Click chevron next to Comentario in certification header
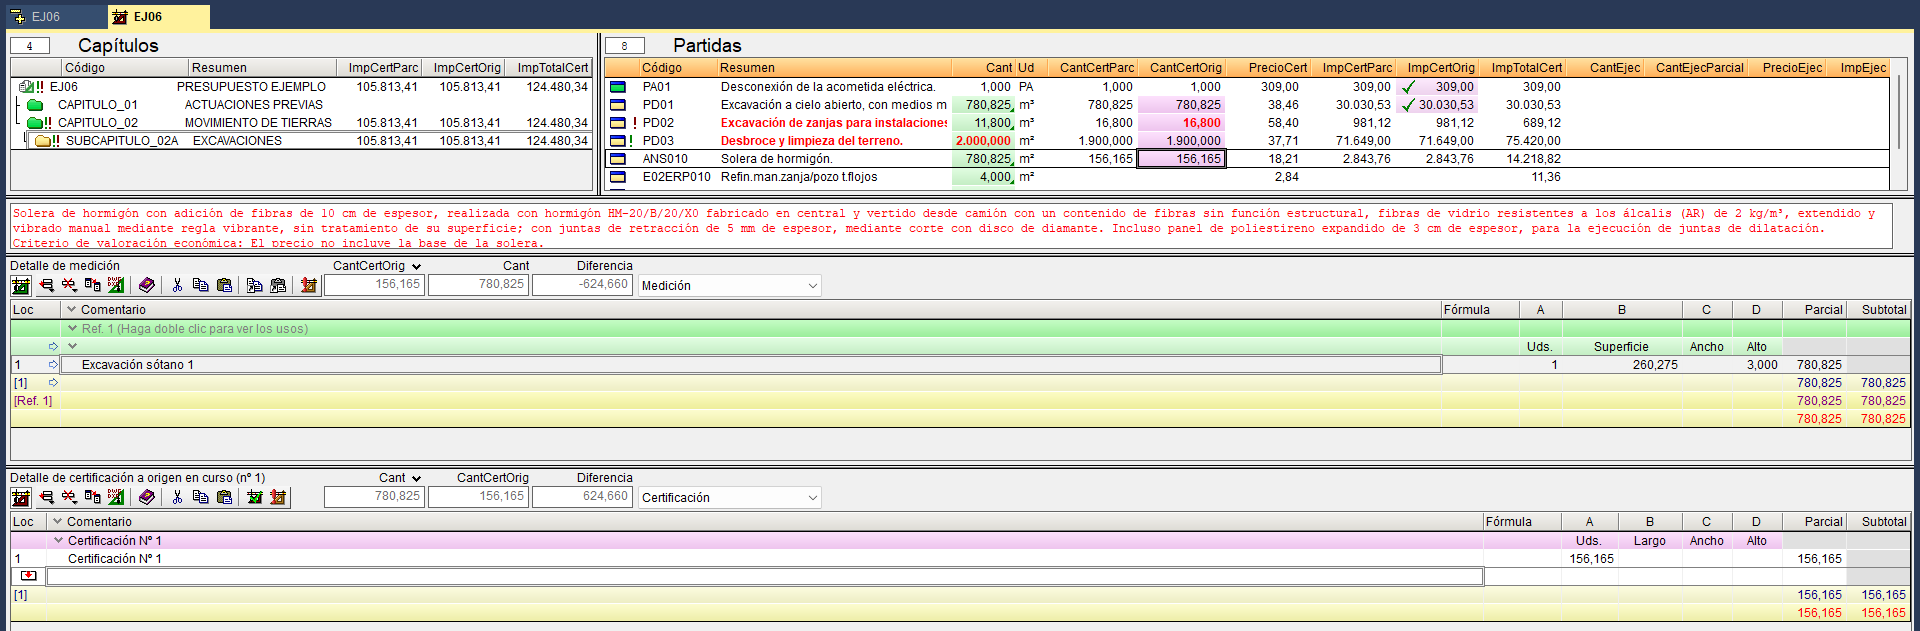Screen dimensions: 1920x631 coord(57,522)
